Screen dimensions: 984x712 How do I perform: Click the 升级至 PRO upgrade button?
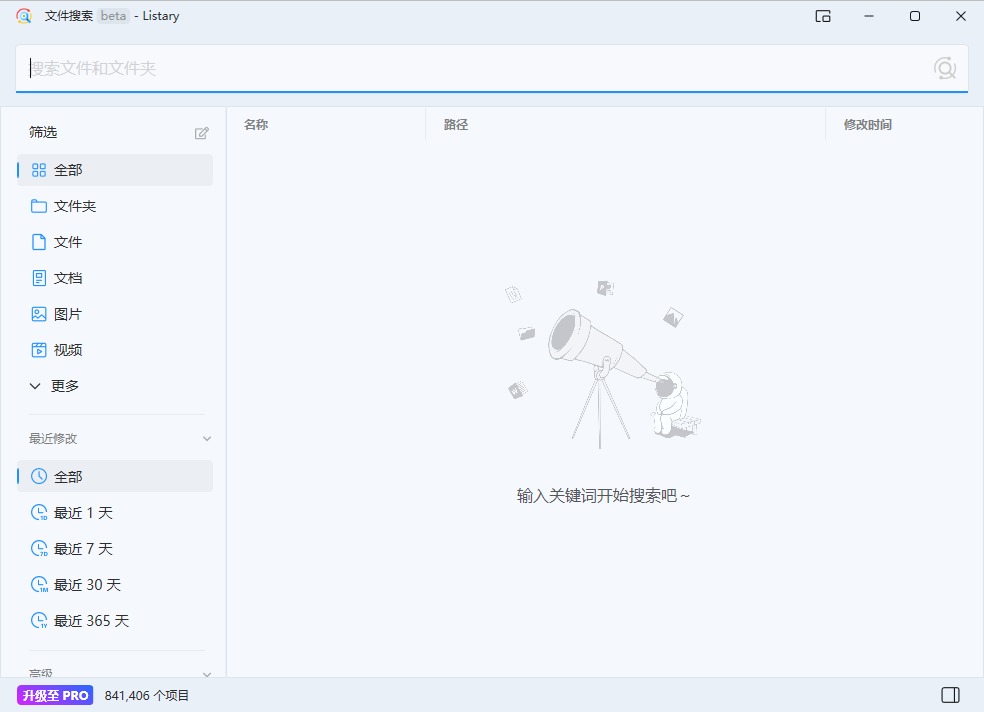pos(55,694)
